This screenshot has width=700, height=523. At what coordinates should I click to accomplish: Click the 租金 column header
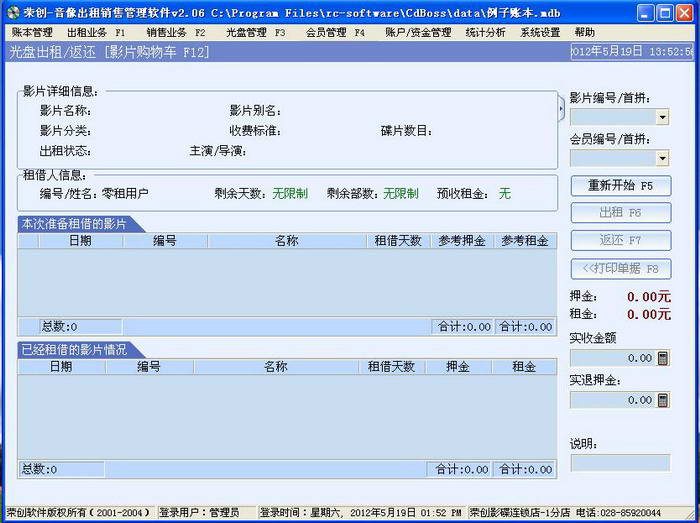[x=524, y=367]
